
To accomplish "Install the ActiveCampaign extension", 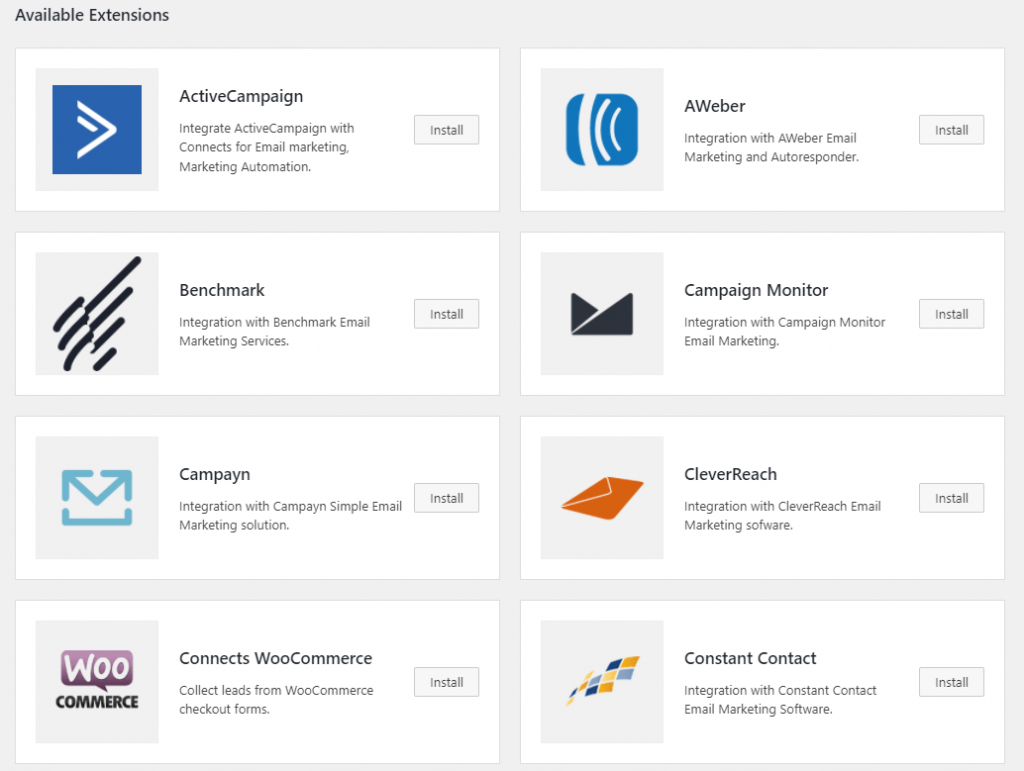I will pos(446,129).
